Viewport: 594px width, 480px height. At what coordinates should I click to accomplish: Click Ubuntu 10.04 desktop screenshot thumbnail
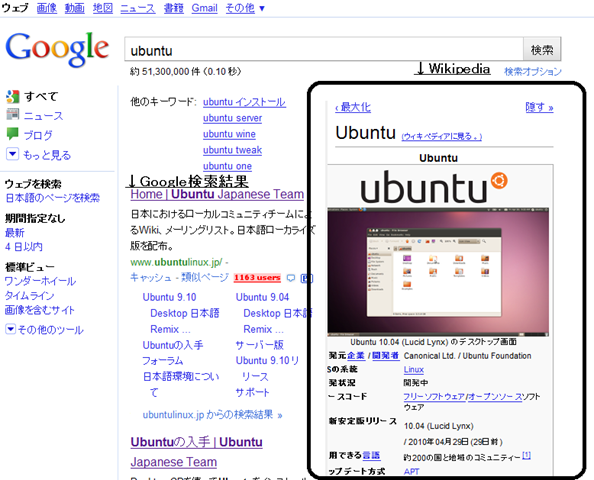coord(438,272)
